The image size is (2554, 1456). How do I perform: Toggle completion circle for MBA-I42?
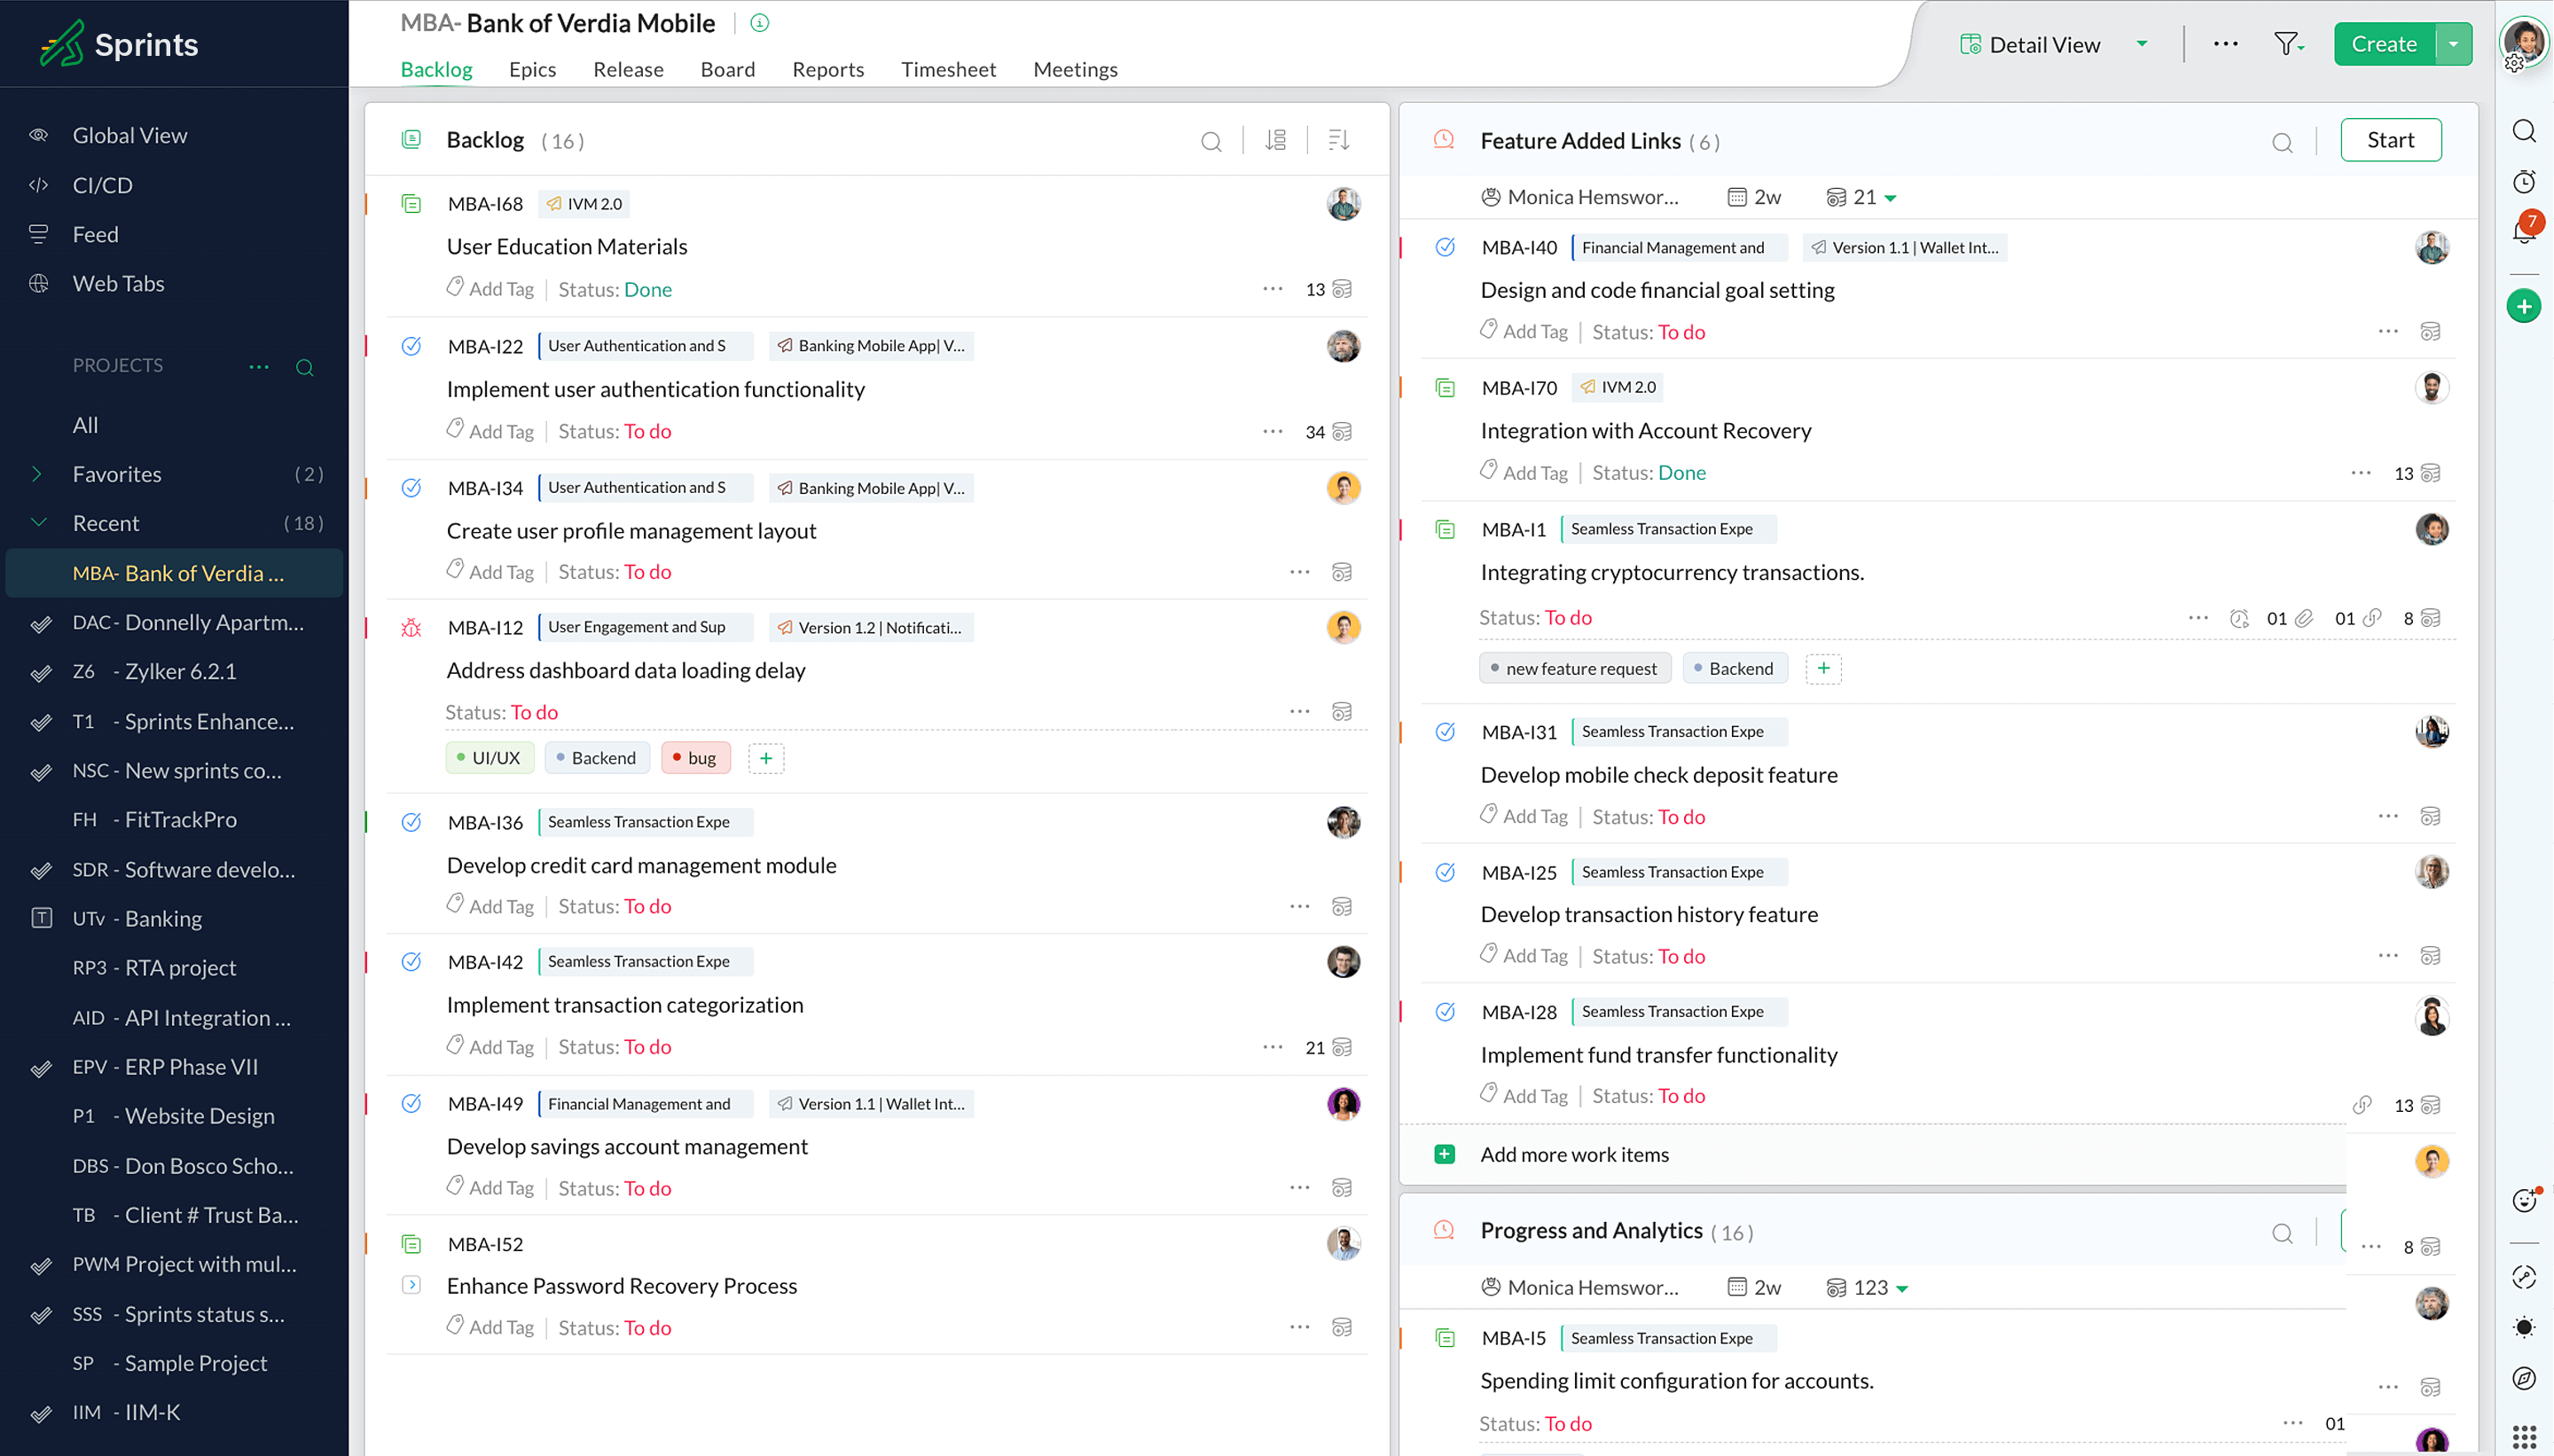click(411, 962)
